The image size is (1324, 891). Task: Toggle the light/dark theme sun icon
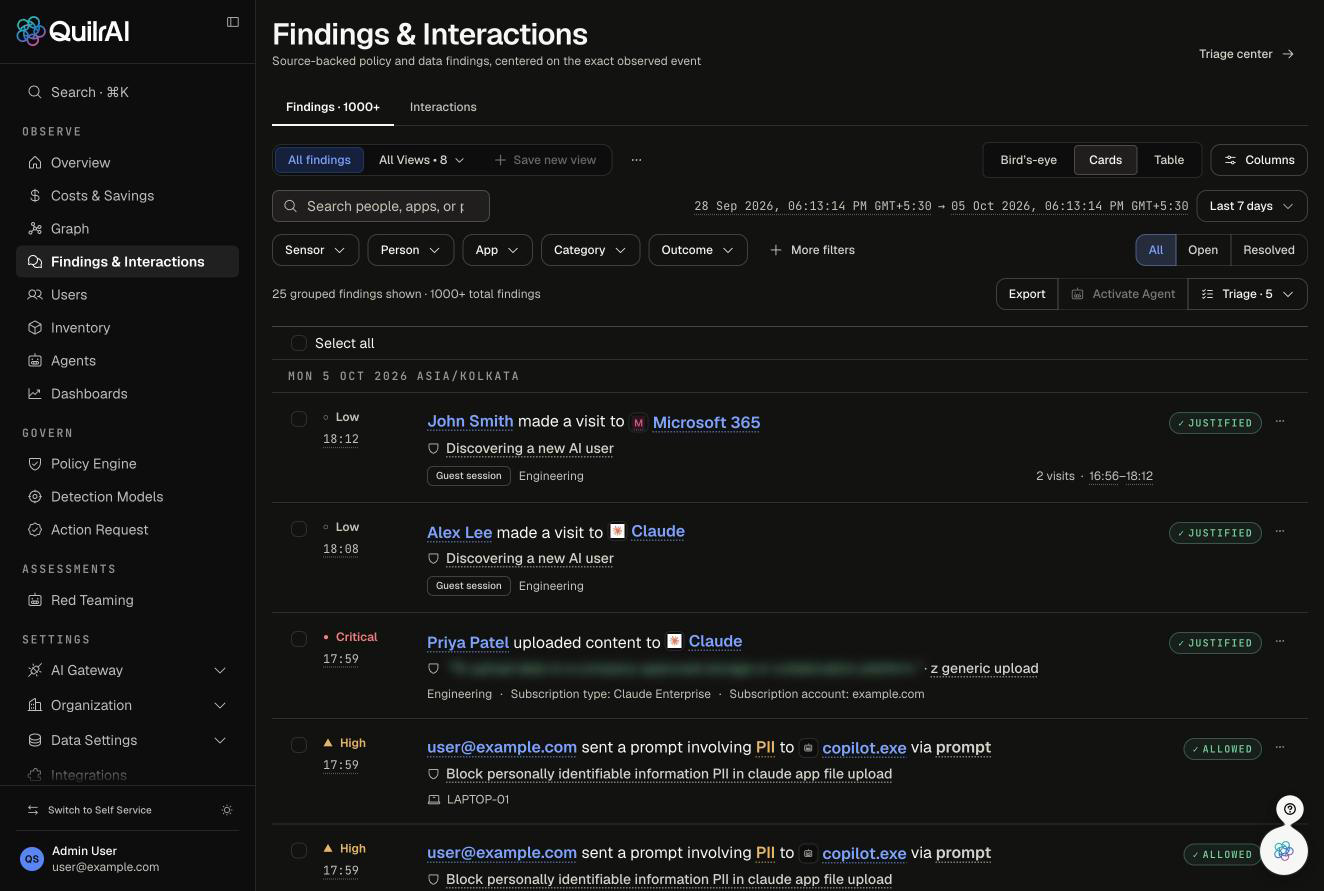(227, 810)
